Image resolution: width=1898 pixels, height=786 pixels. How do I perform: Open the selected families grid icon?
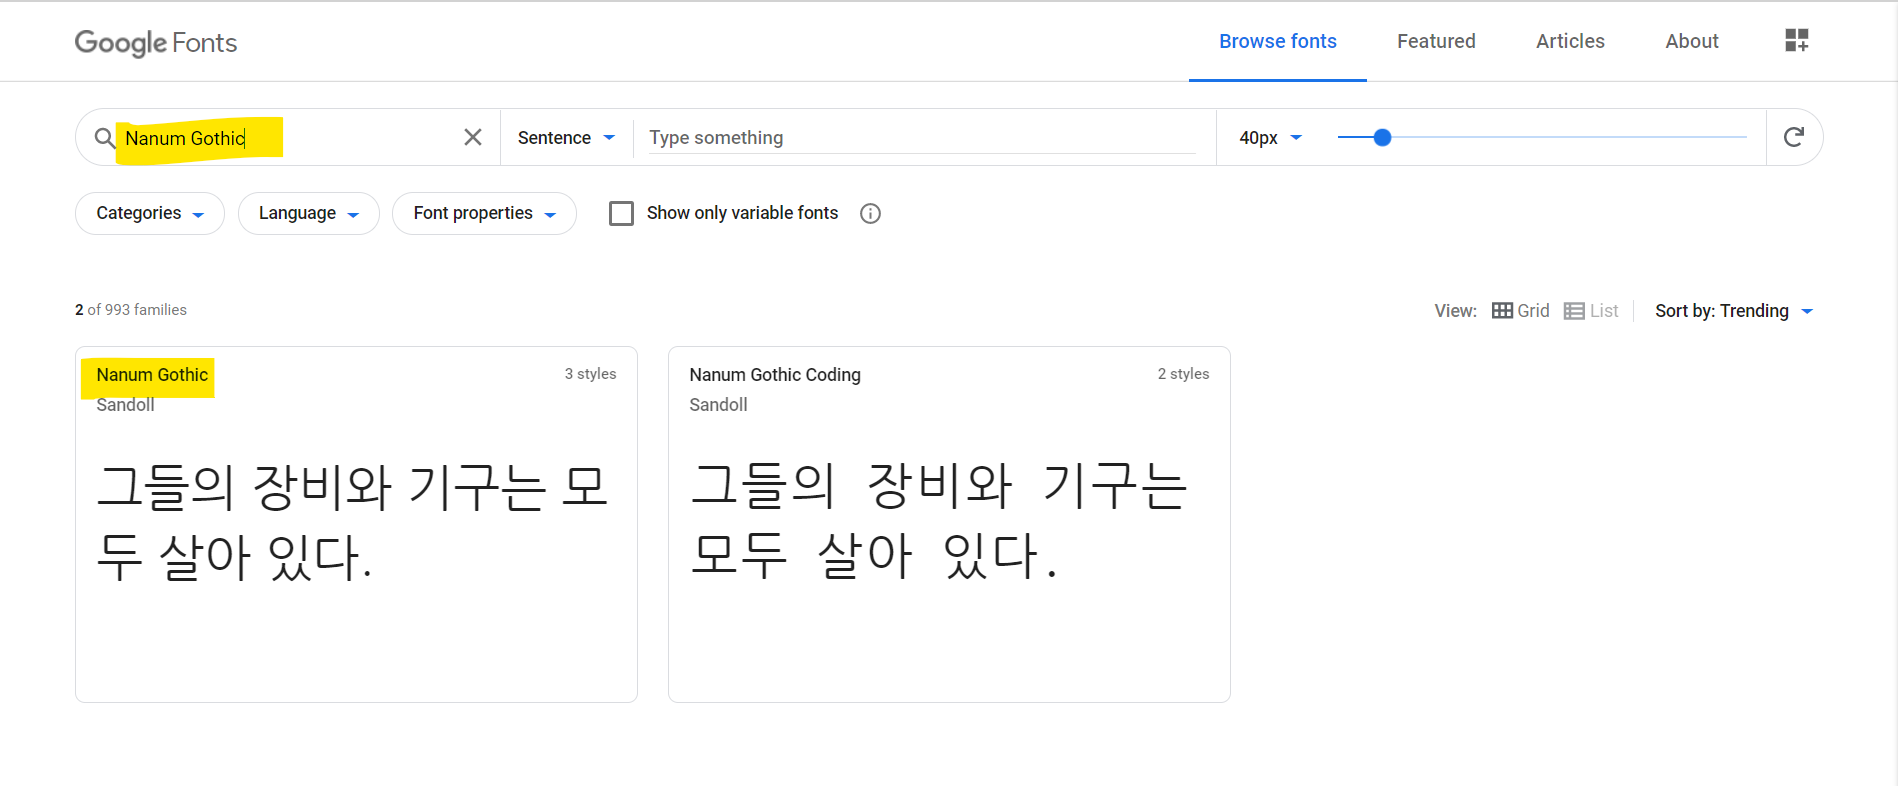pyautogui.click(x=1797, y=40)
